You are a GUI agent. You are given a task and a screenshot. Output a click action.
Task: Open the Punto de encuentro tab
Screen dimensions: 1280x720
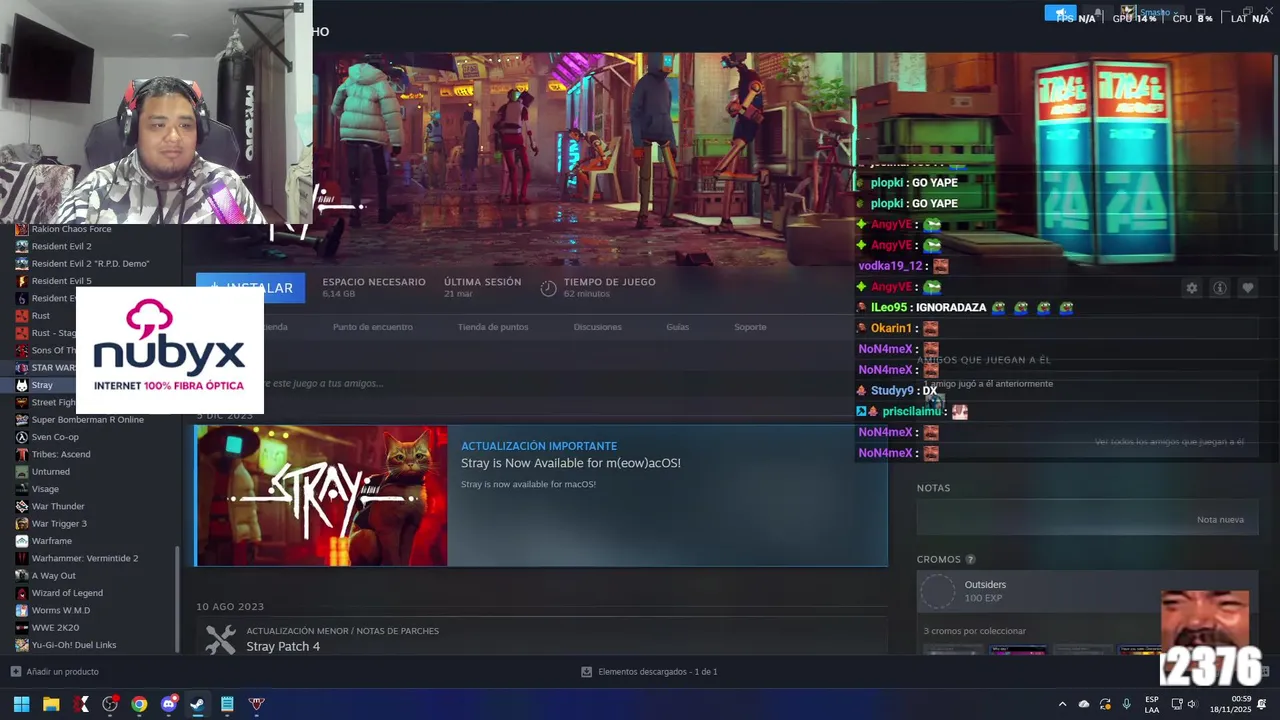pos(373,327)
